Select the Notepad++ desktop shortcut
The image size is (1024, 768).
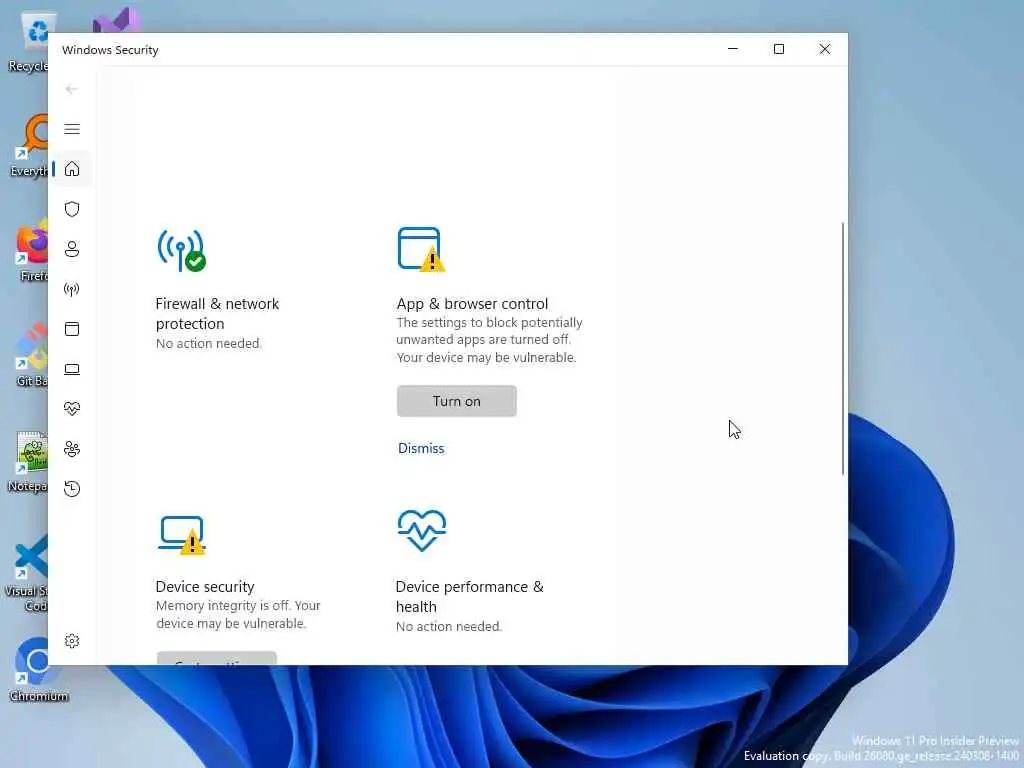[27, 462]
